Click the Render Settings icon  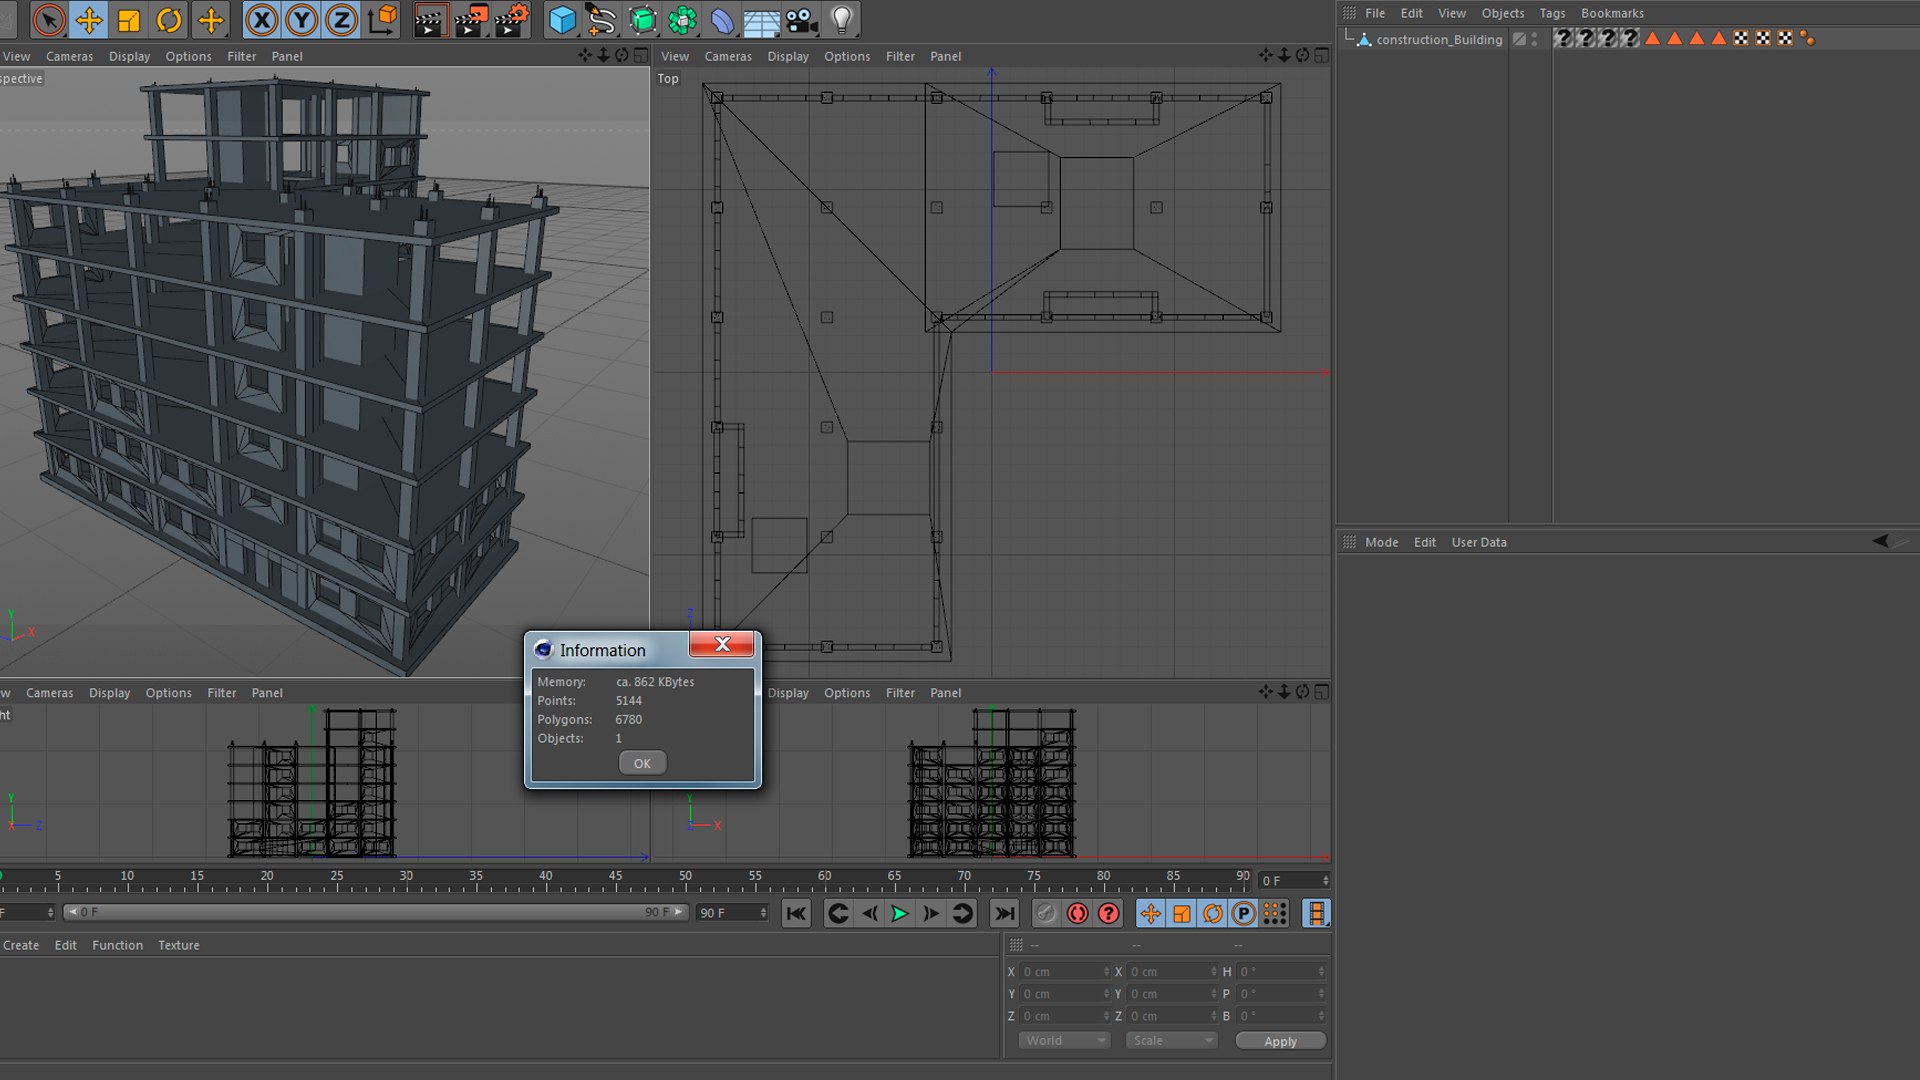(x=514, y=18)
